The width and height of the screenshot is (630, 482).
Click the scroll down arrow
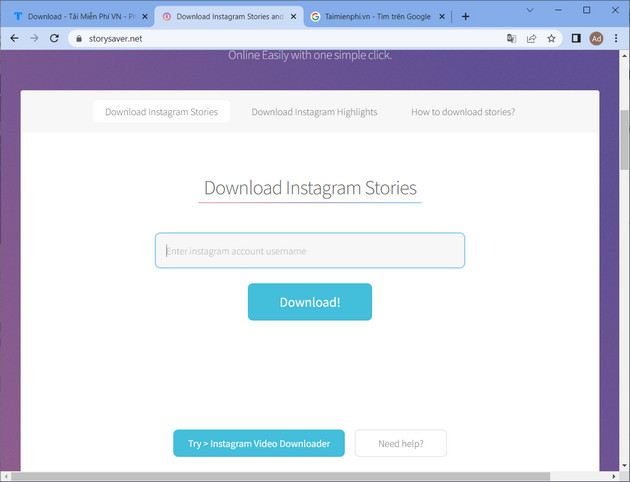click(624, 466)
